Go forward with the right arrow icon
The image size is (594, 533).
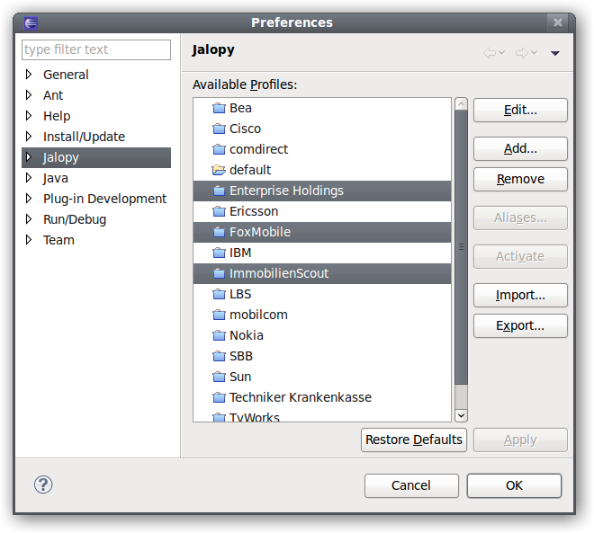tap(522, 53)
